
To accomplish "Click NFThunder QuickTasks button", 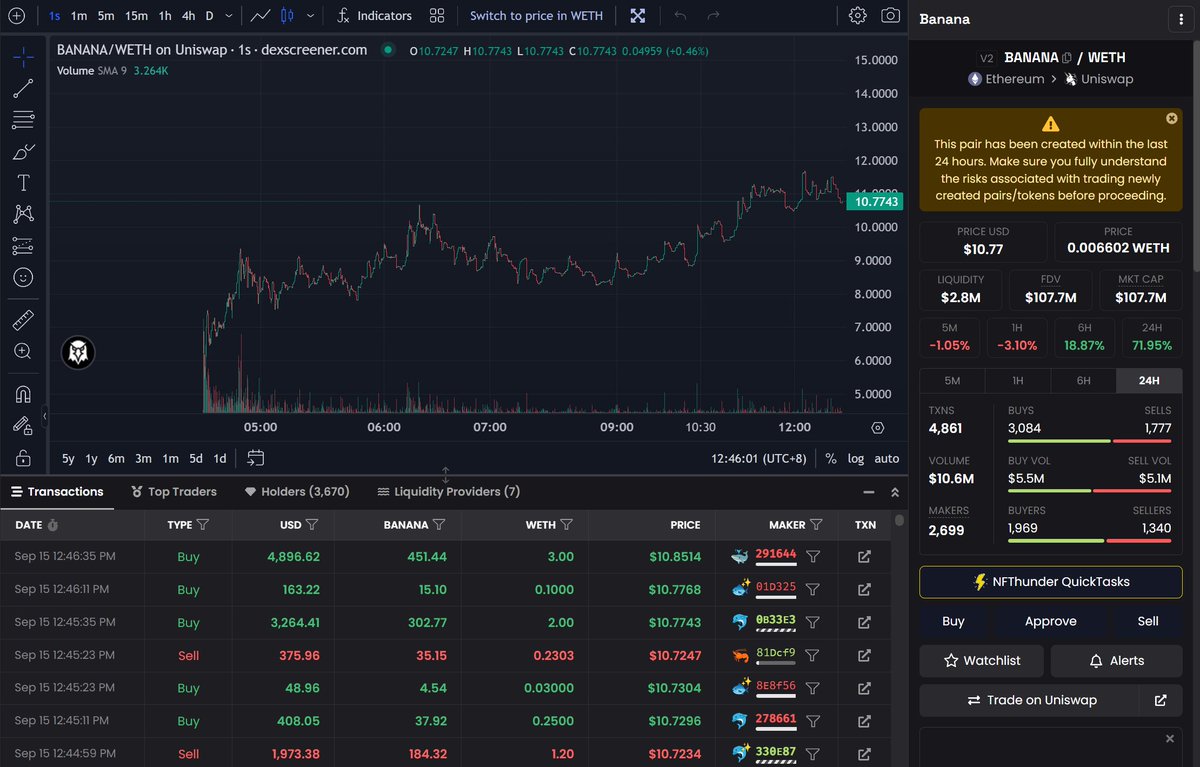I will click(x=1050, y=582).
